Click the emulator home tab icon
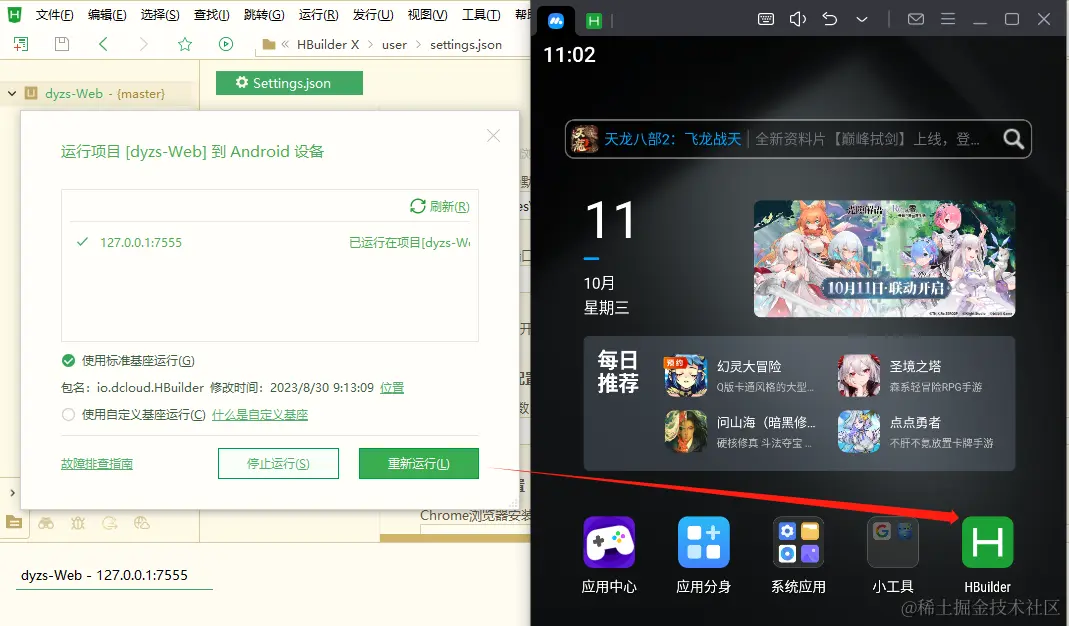Viewport: 1069px width, 626px height. (x=556, y=20)
